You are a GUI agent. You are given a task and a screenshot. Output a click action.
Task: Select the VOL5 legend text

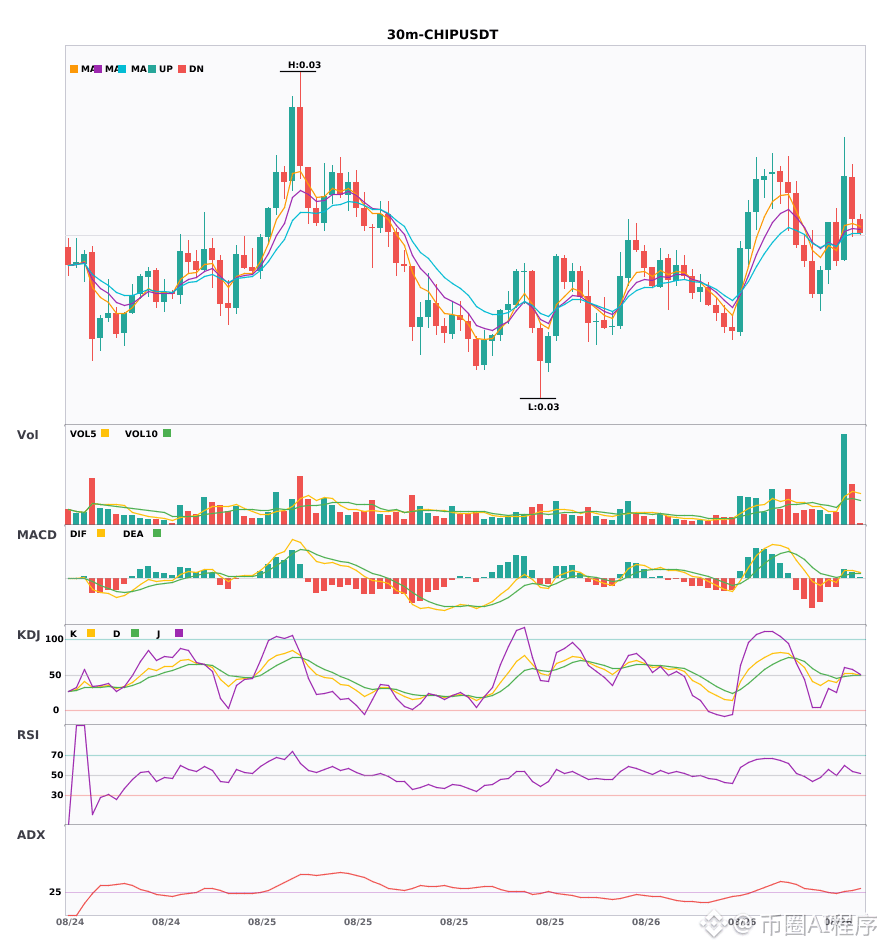[x=83, y=434]
